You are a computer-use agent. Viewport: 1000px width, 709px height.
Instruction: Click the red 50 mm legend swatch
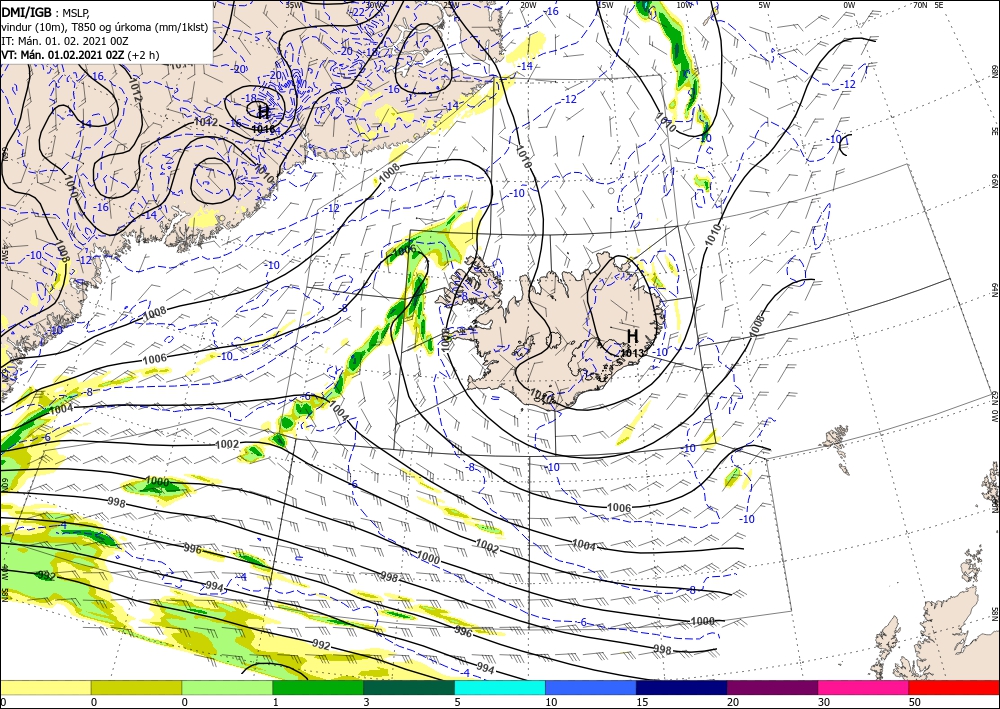click(954, 687)
